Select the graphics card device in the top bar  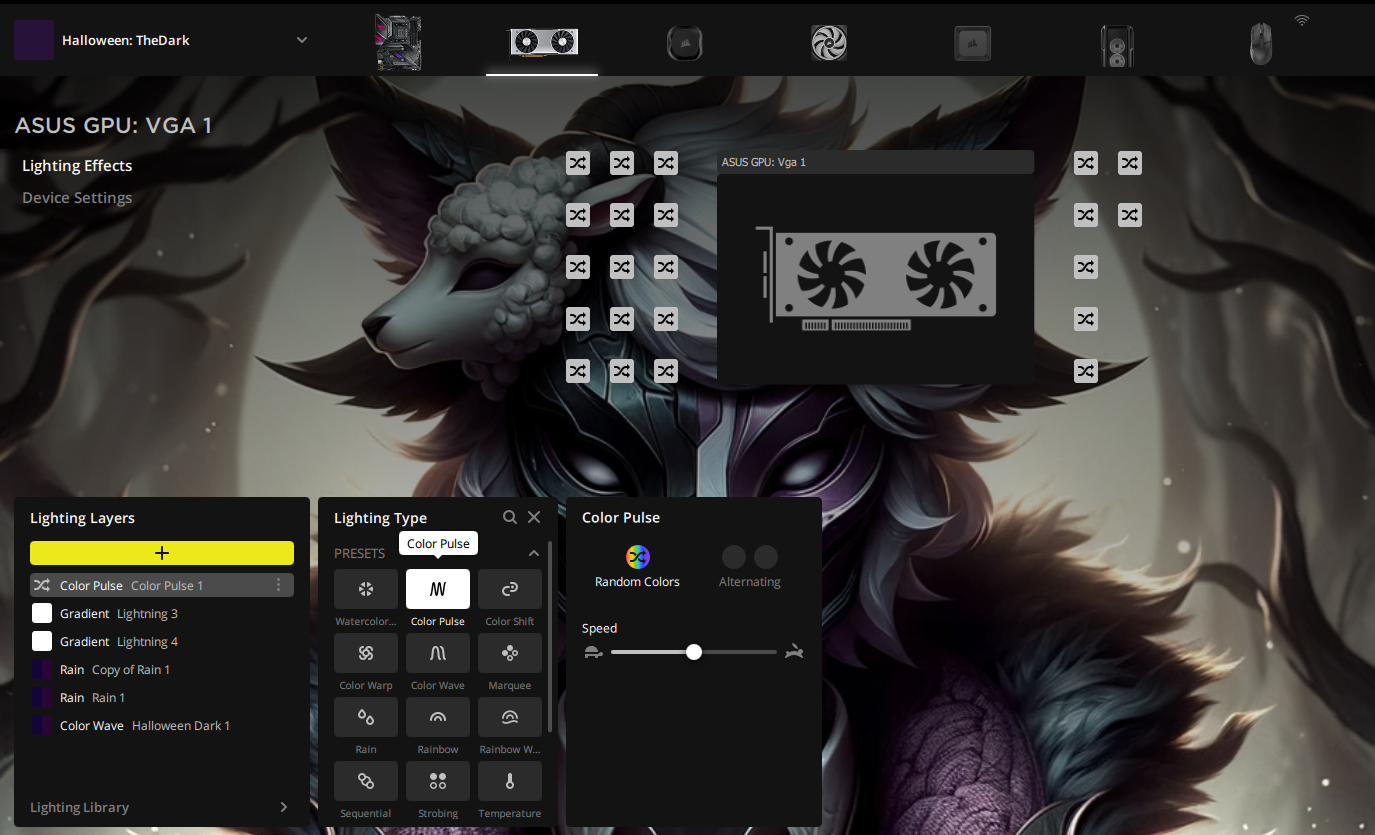[542, 42]
